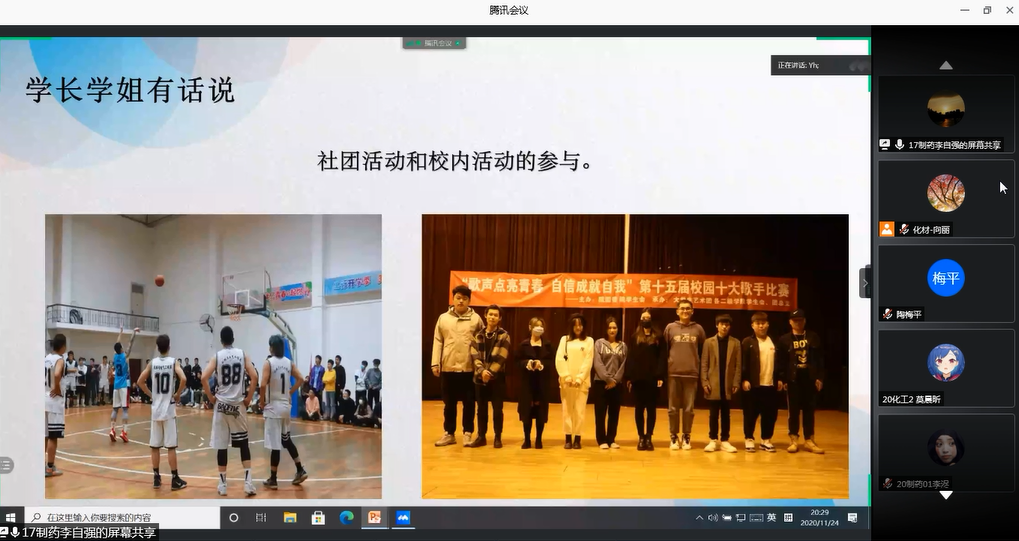Click the basketball game photo on slide
Image resolution: width=1019 pixels, height=541 pixels.
point(213,355)
